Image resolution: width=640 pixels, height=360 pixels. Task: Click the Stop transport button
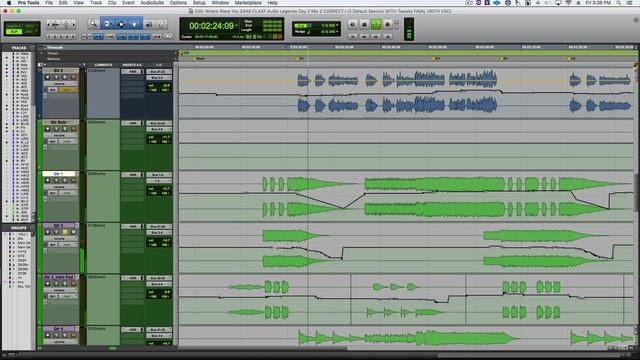tap(364, 24)
